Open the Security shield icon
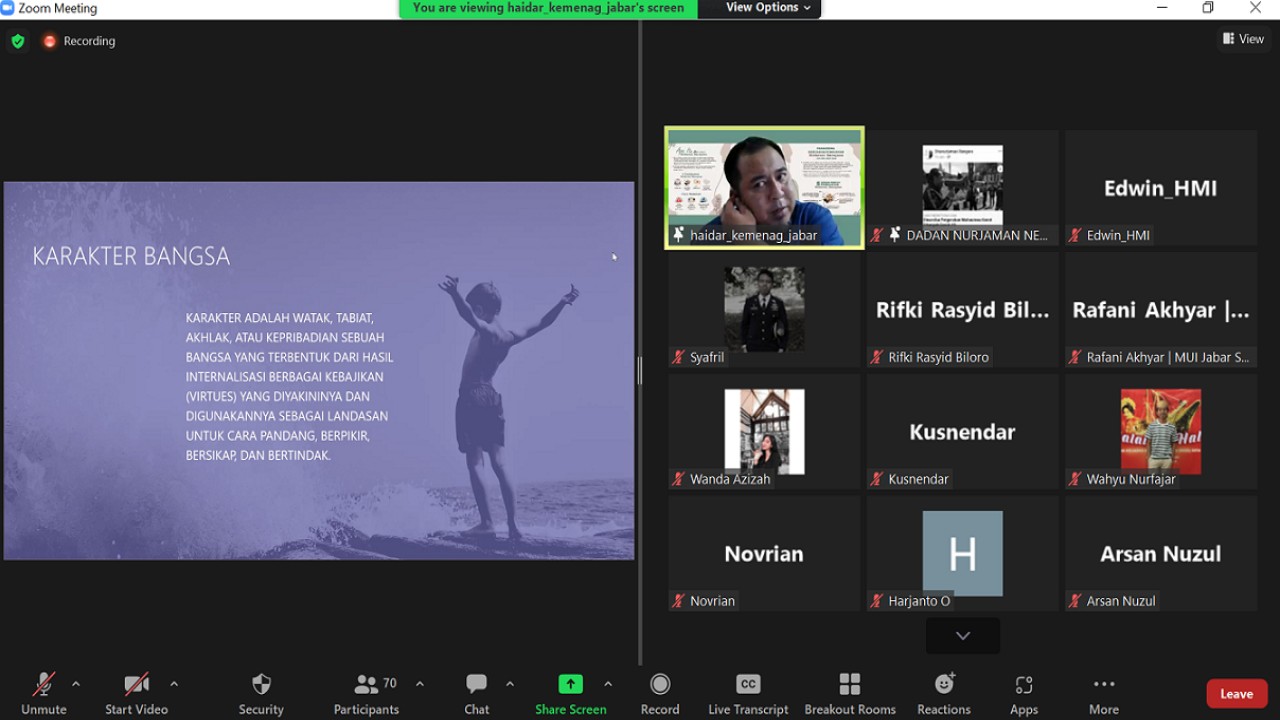Screen dimensions: 1280x720 click(x=261, y=685)
